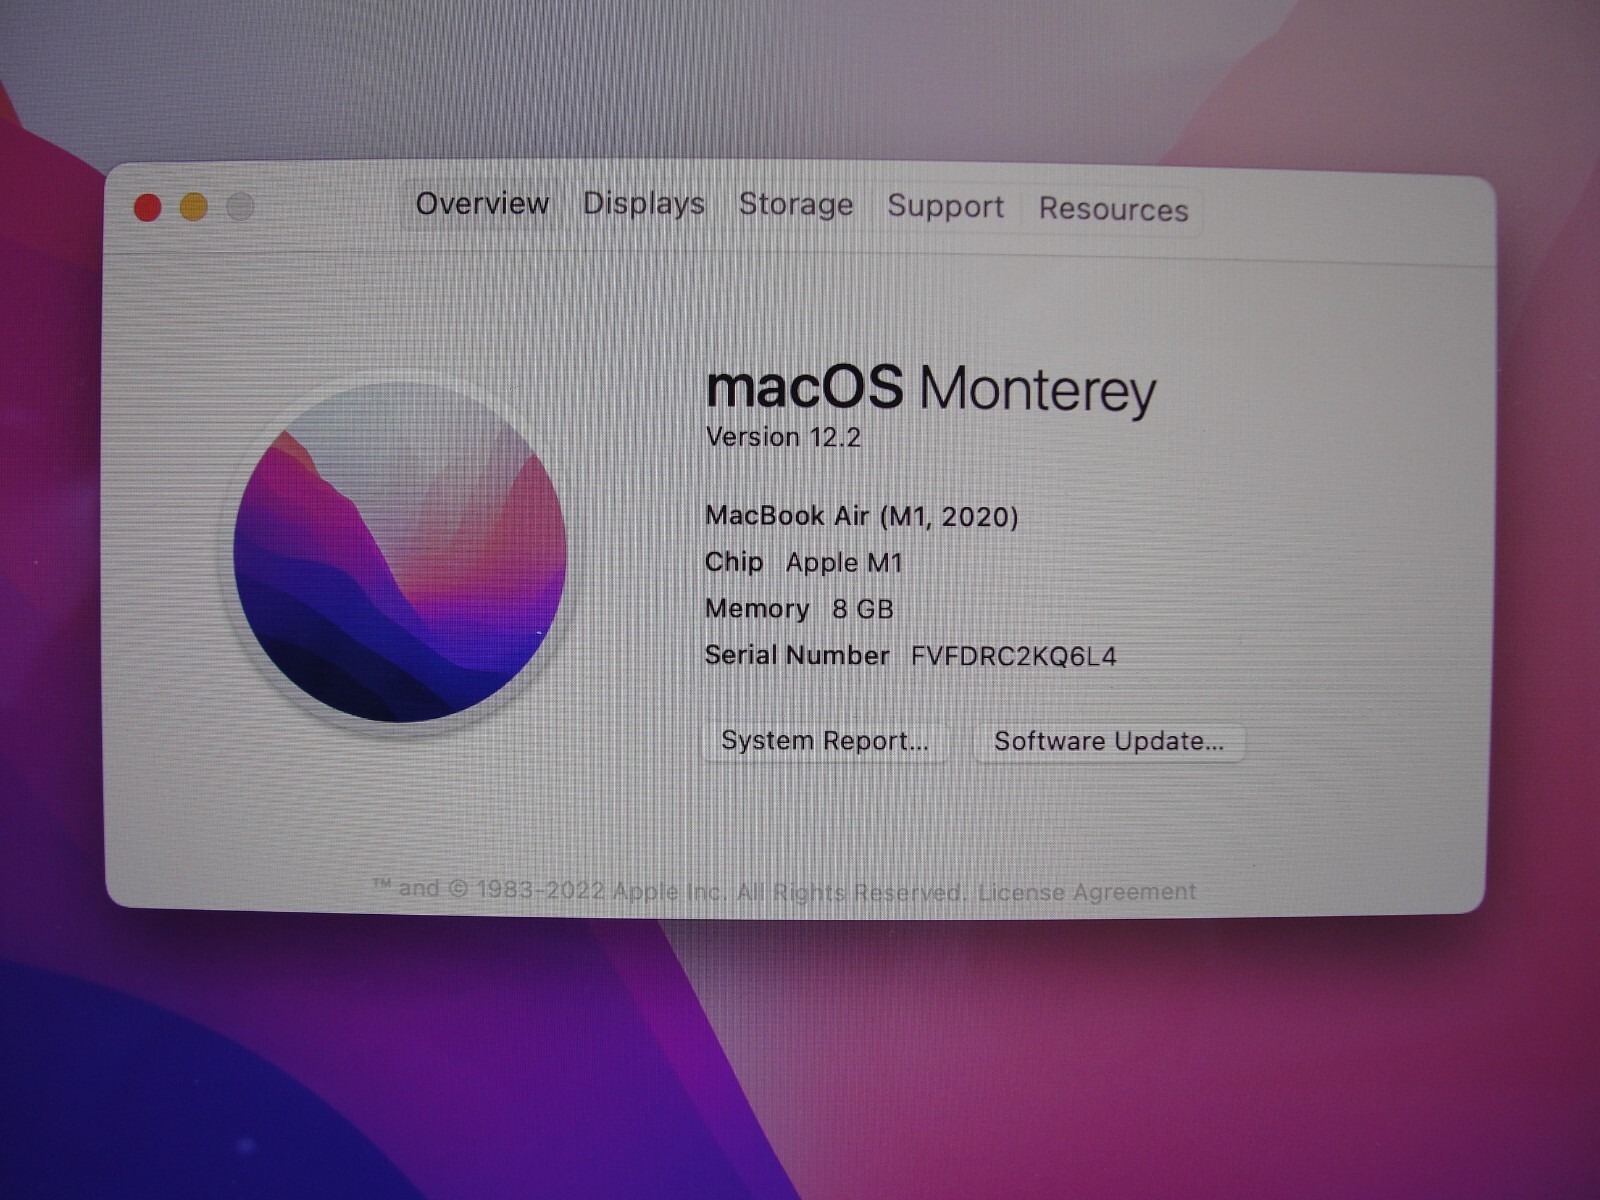Click the 8 GB memory value

pyautogui.click(x=862, y=609)
